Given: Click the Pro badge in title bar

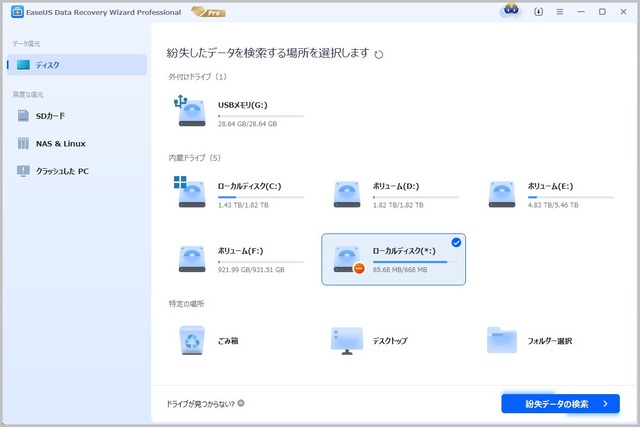Looking at the screenshot, I should click(x=209, y=12).
